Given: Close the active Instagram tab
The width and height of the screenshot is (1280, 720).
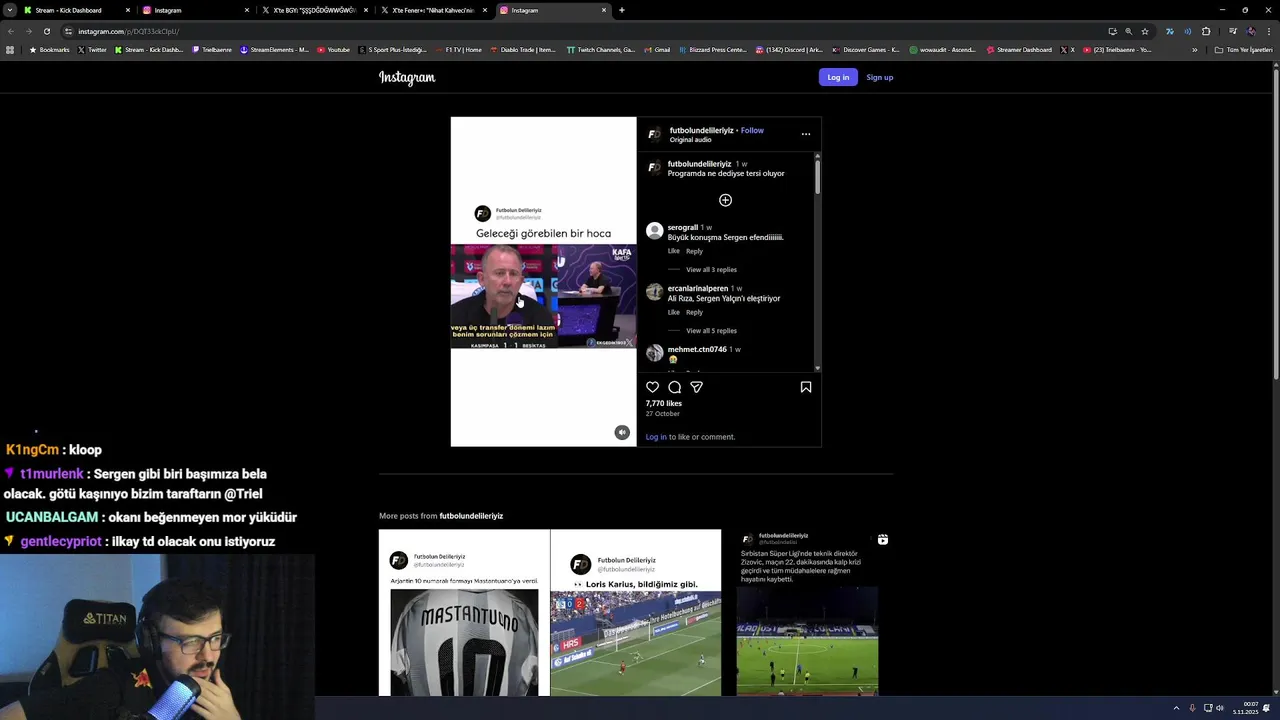Looking at the screenshot, I should (604, 10).
